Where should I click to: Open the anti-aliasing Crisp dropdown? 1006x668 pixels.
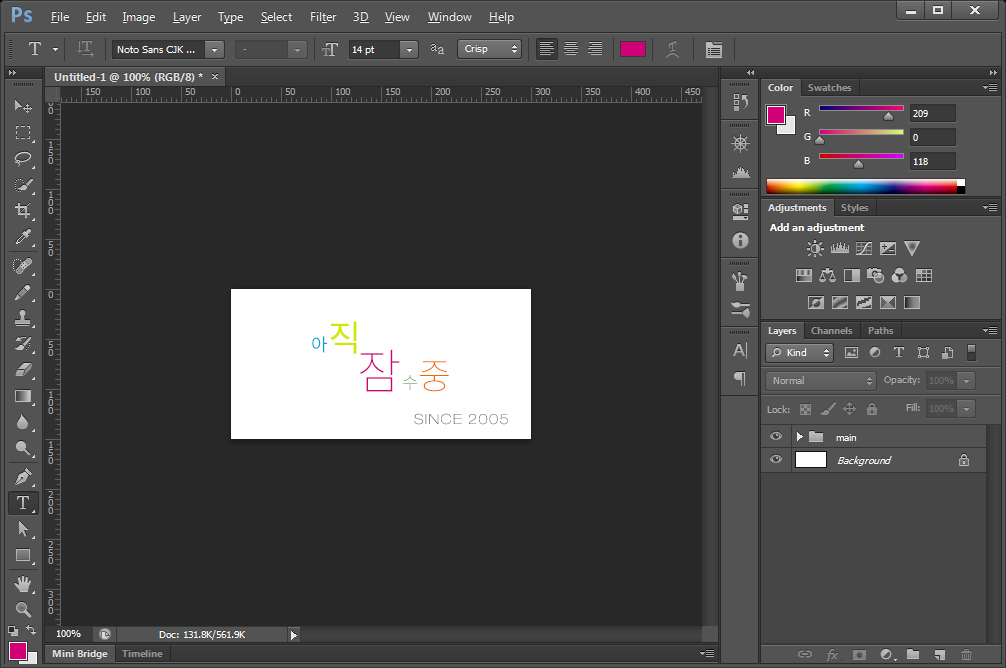[490, 49]
